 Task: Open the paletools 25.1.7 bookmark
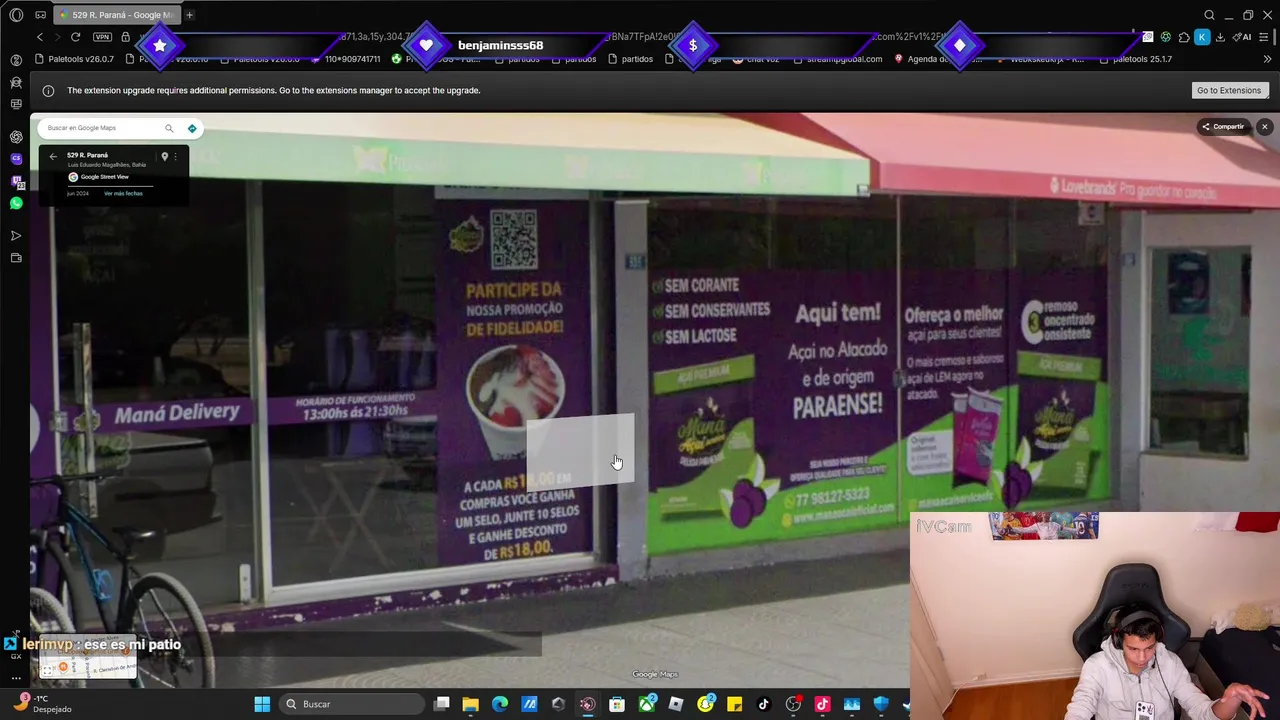[1135, 59]
